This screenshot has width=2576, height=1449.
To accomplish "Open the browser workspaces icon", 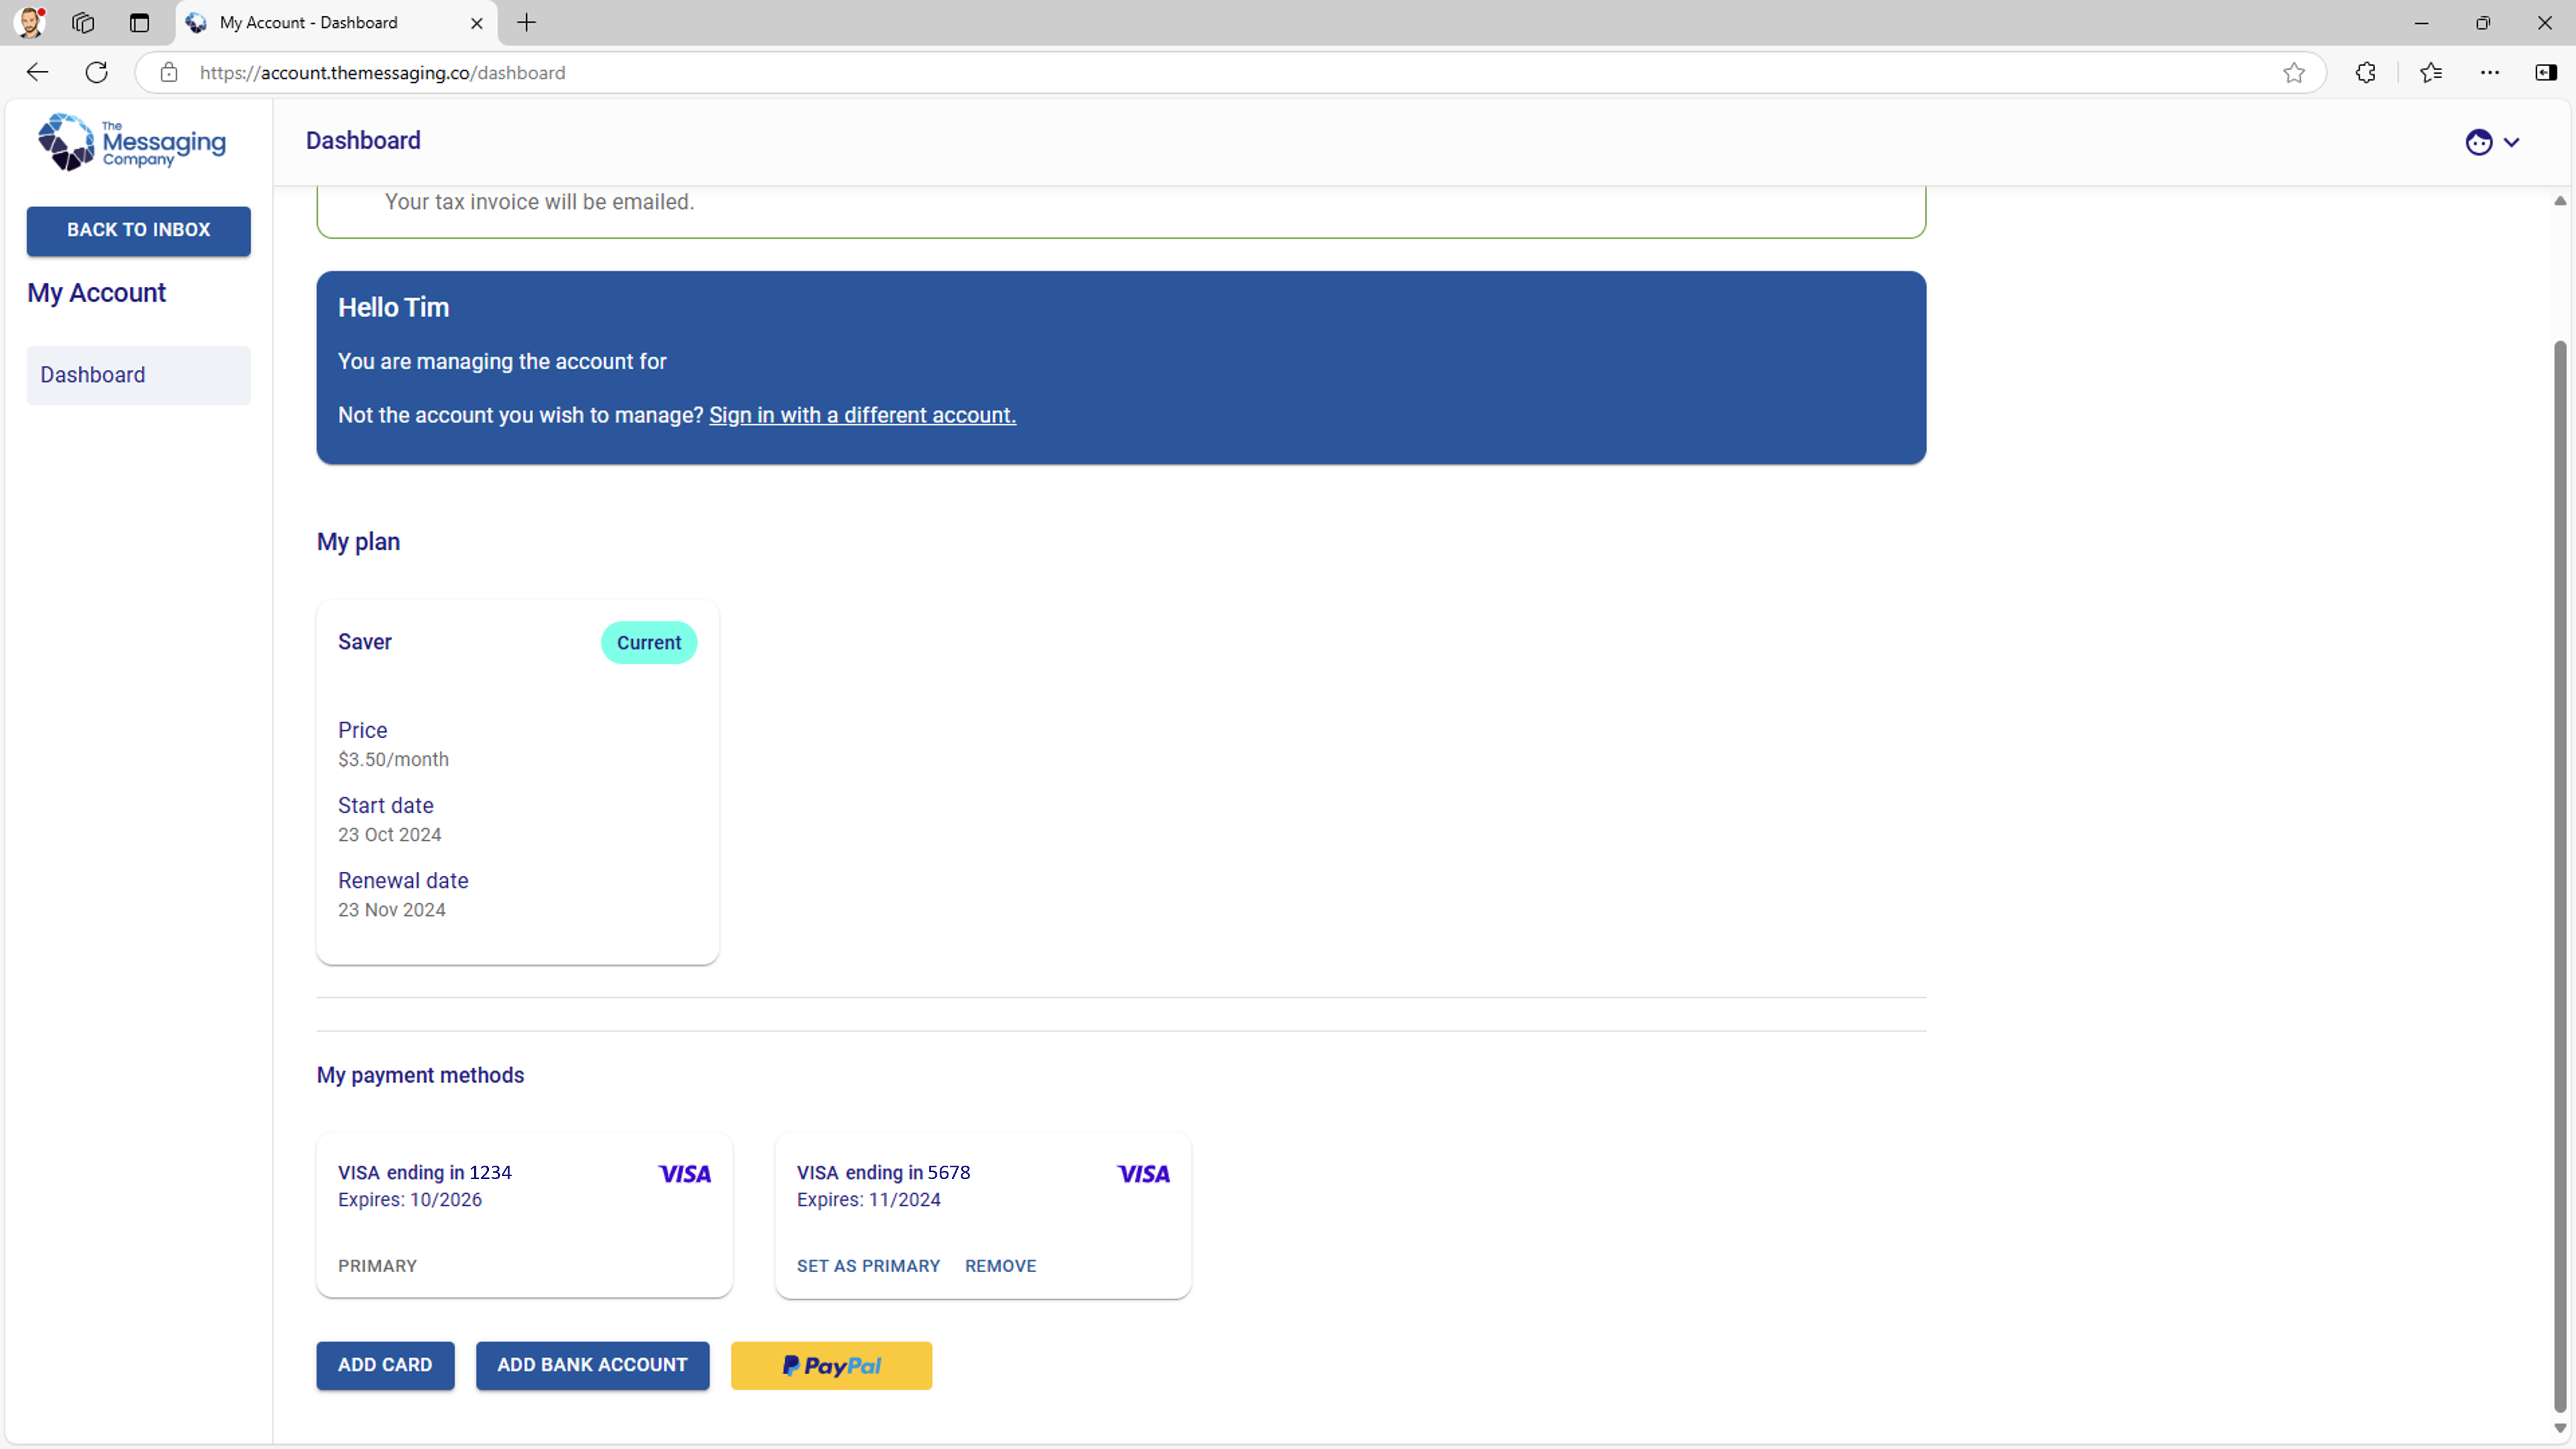I will coord(83,22).
